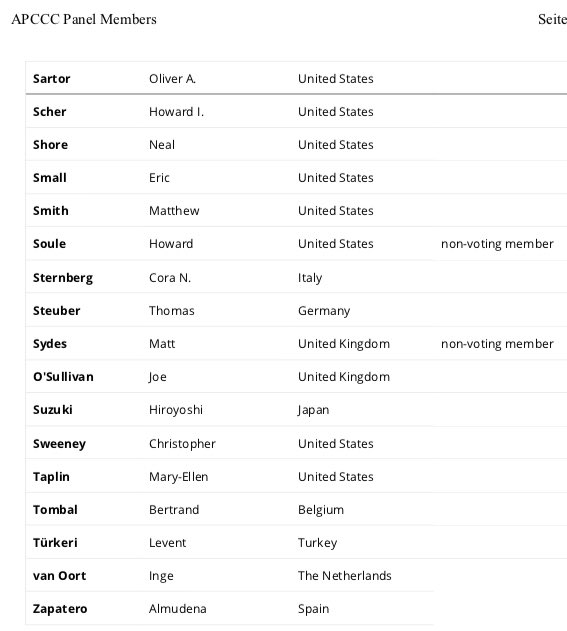
Task: Click the name Howard I.
Action: pyautogui.click(x=176, y=111)
